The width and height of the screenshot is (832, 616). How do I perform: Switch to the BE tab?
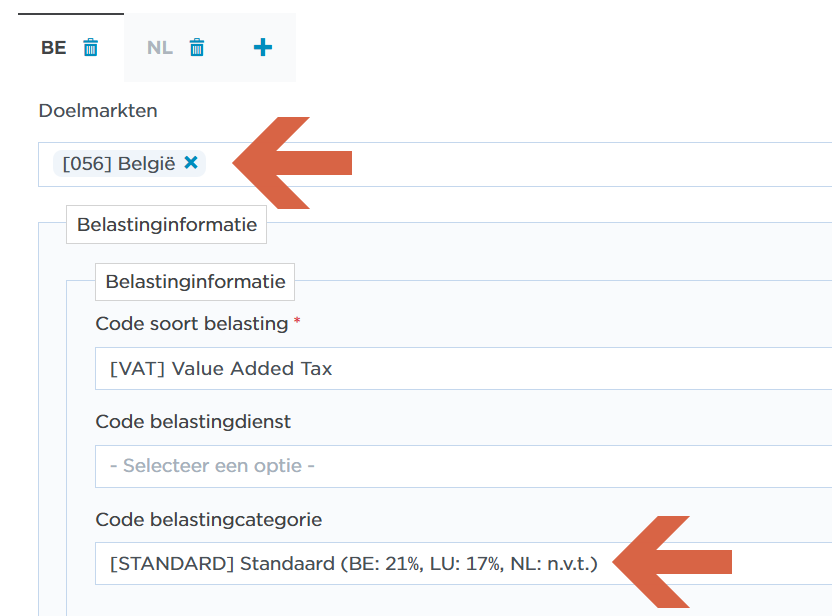tap(54, 48)
